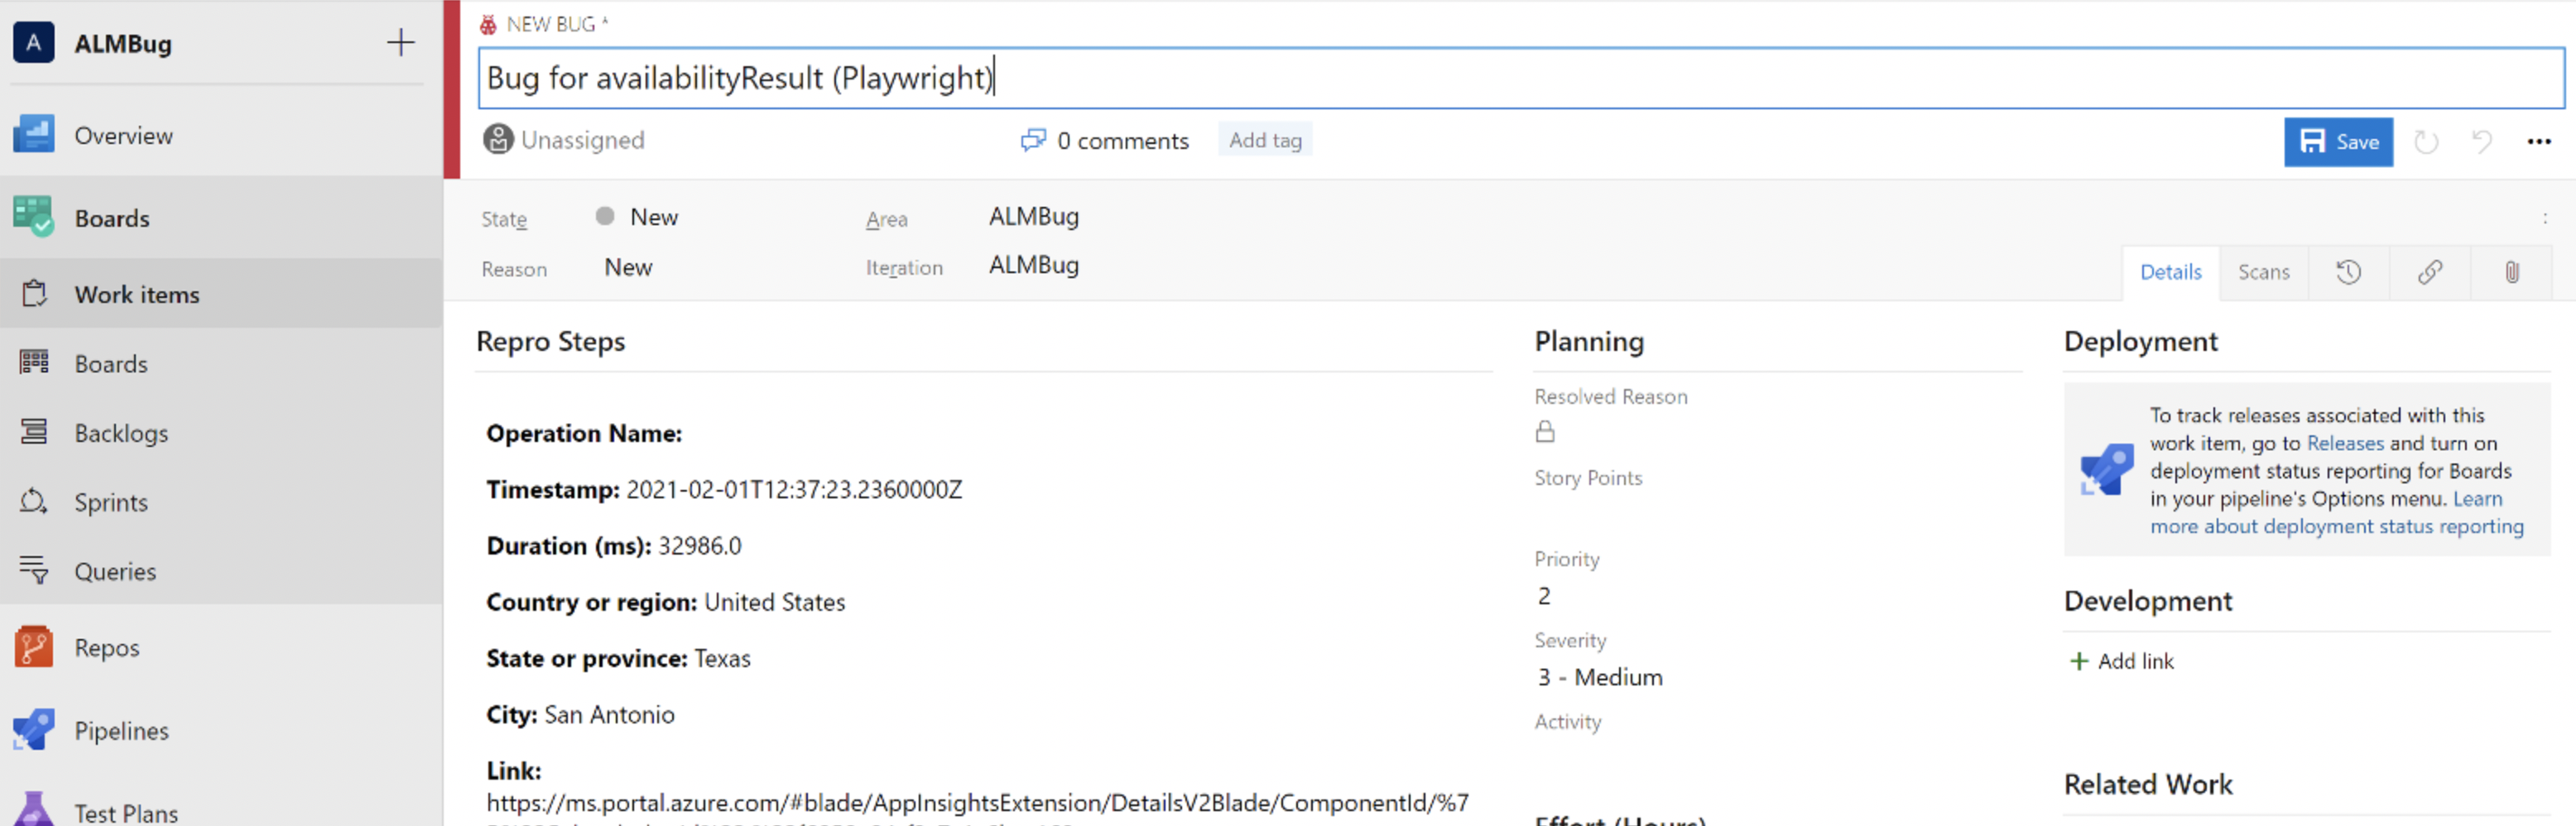Click the Queries icon
Viewport: 2576px width, 826px height.
(x=34, y=570)
